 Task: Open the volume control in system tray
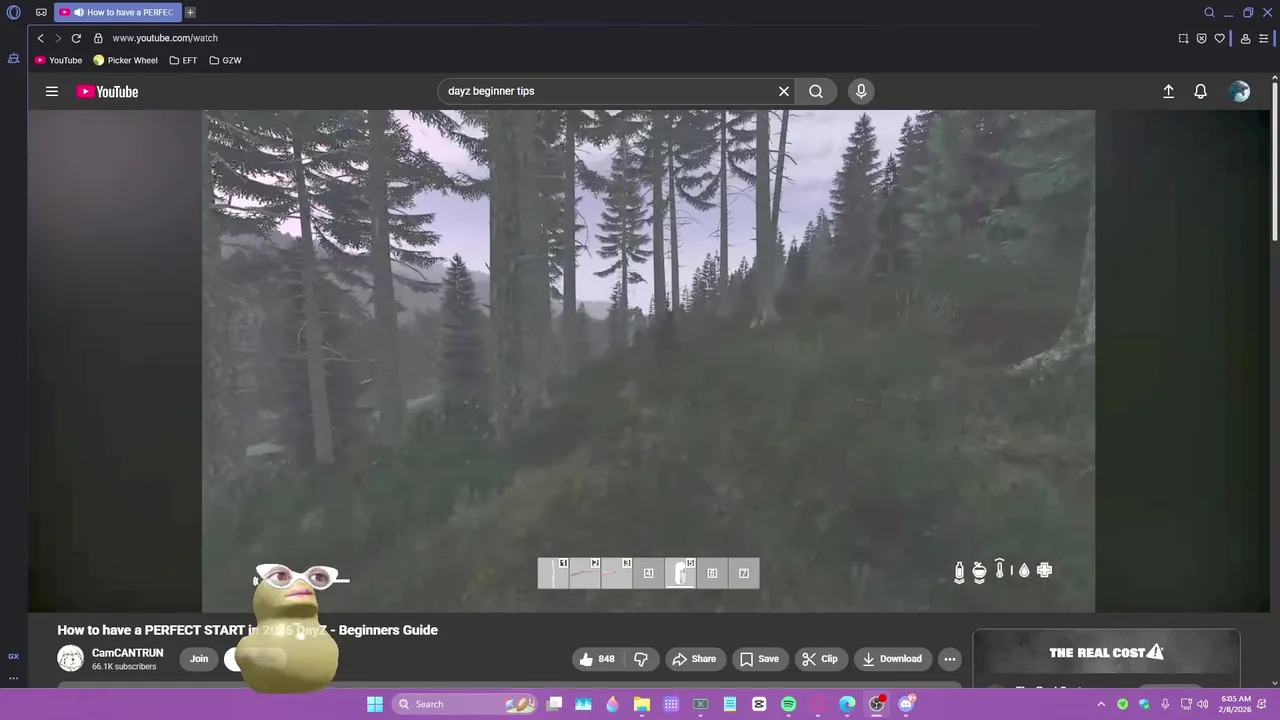point(1202,704)
